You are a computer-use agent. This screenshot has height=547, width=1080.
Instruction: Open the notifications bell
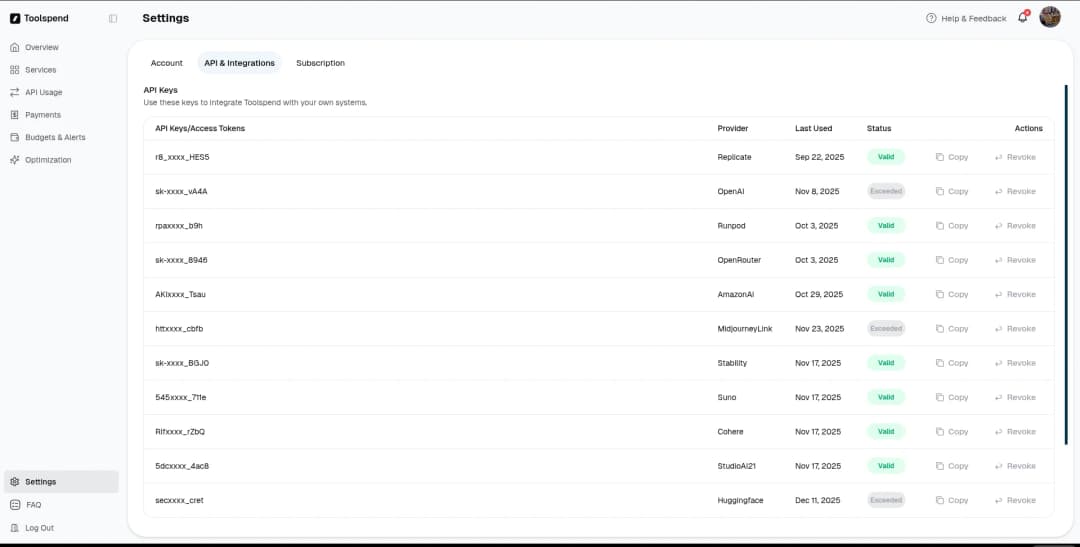[x=1023, y=18]
